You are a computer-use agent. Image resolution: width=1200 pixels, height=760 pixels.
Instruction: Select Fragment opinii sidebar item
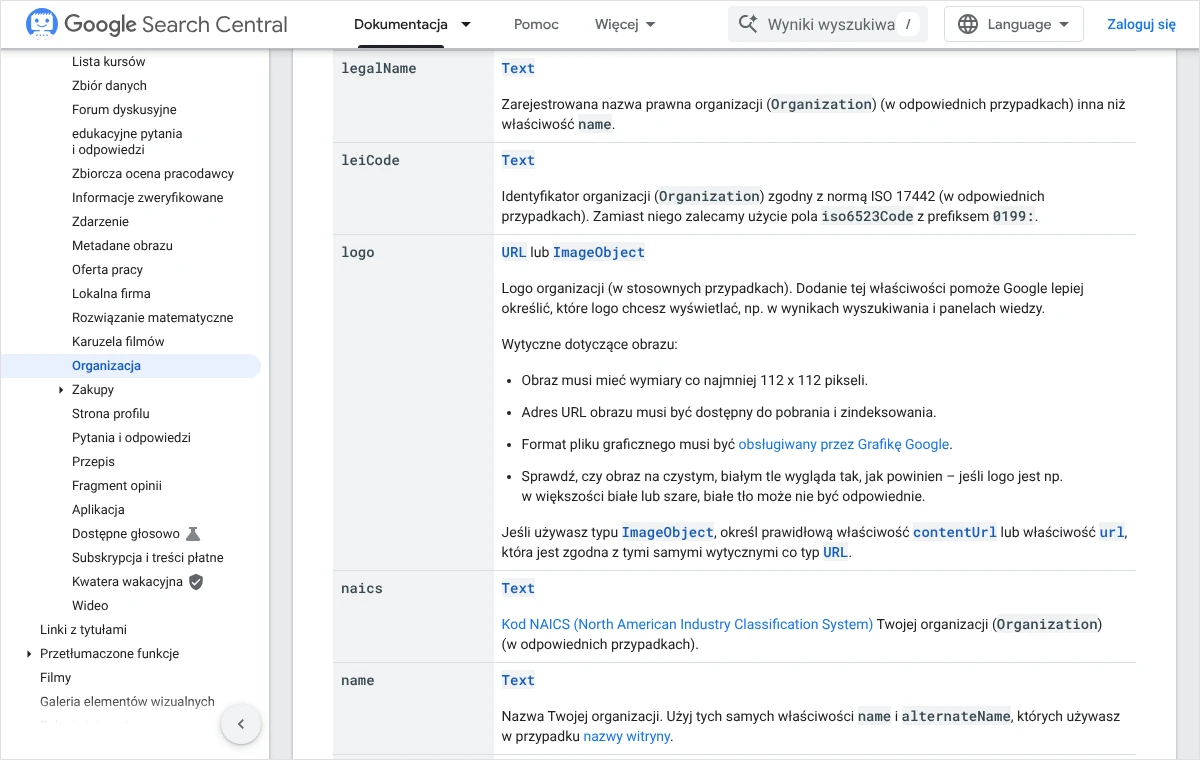(x=117, y=485)
